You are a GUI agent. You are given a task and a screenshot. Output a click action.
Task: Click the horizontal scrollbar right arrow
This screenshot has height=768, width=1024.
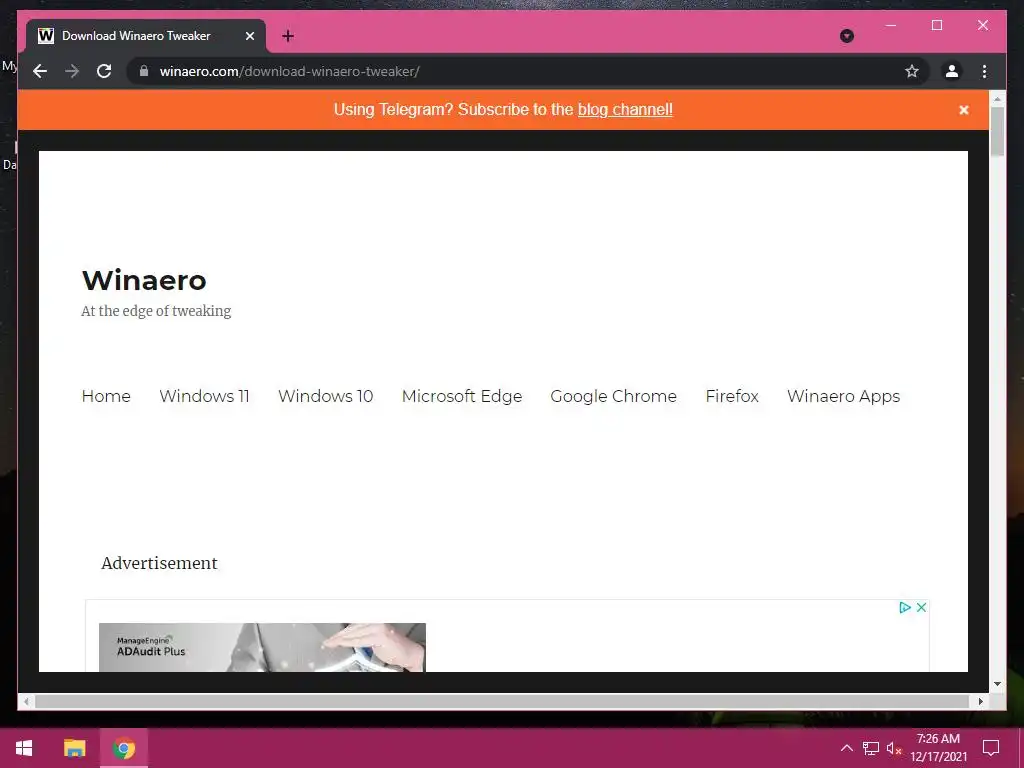[980, 701]
